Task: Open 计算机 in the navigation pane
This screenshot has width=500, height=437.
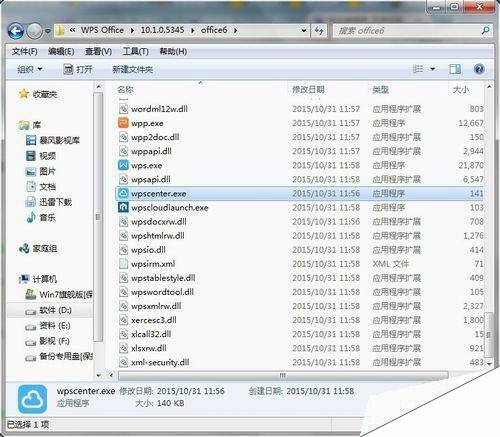Action: tap(45, 279)
